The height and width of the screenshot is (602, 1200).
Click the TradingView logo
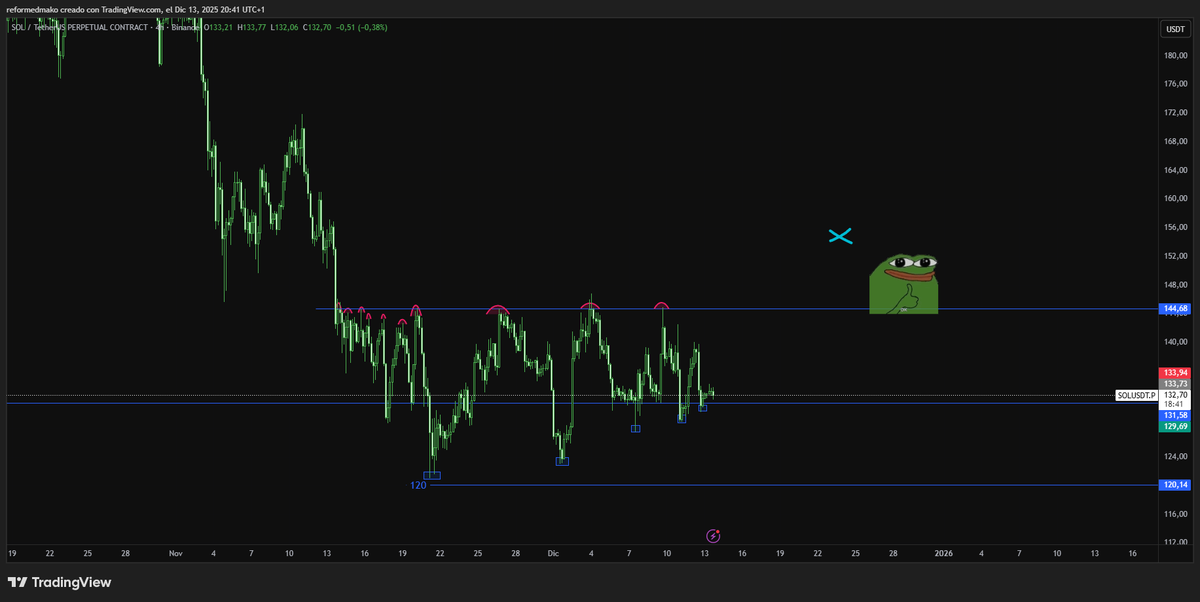tap(59, 582)
